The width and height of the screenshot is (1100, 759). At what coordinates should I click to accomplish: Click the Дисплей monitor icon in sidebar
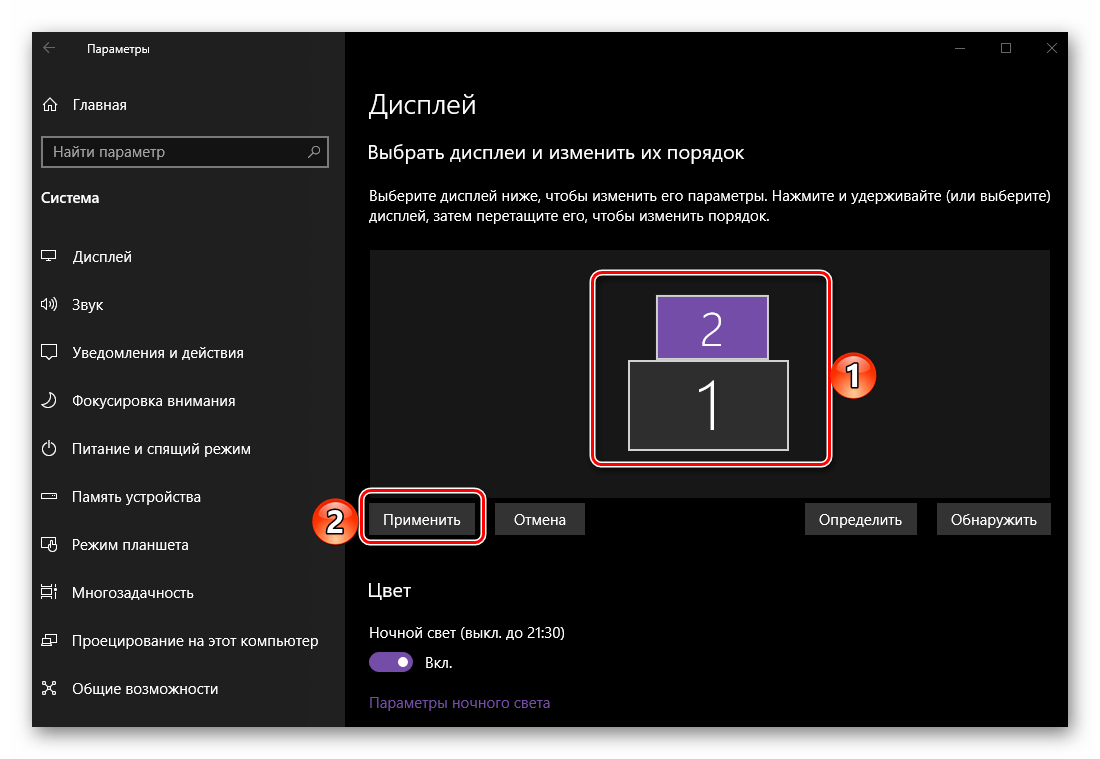49,257
